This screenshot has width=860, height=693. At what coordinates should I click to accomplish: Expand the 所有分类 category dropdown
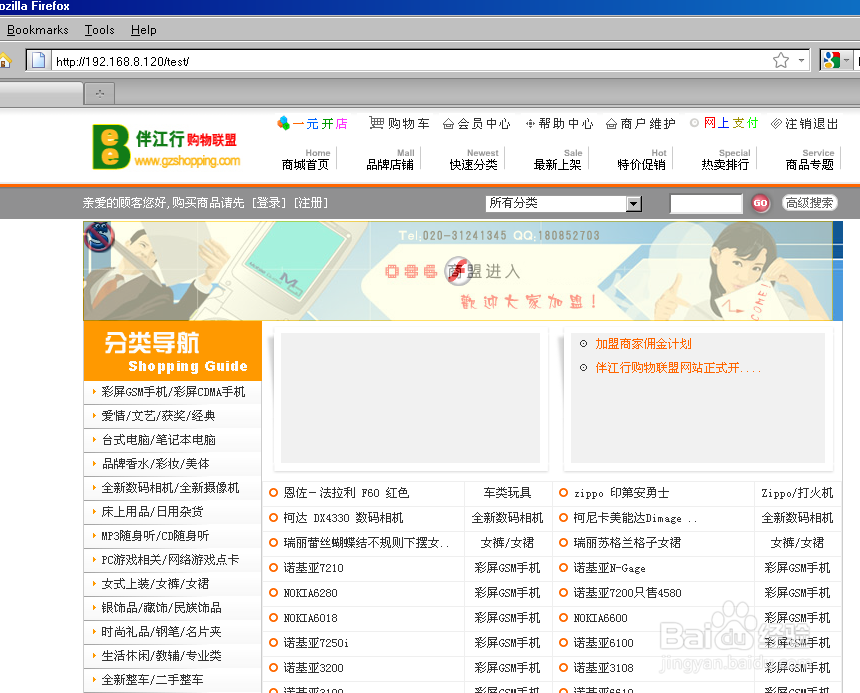point(633,204)
